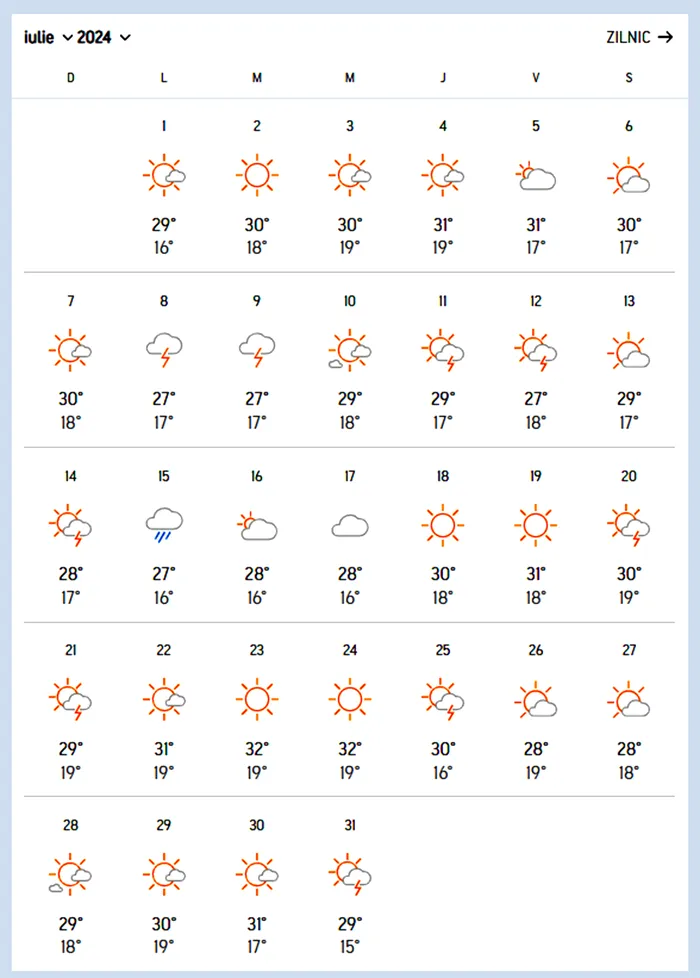Screen dimensions: 700x978
Task: Open the ZILNIC daily view link
Action: coord(639,37)
